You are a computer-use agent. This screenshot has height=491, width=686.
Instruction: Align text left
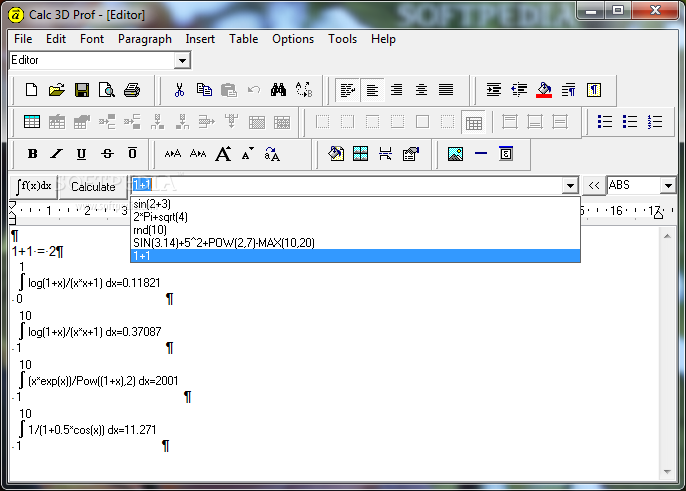[x=372, y=90]
